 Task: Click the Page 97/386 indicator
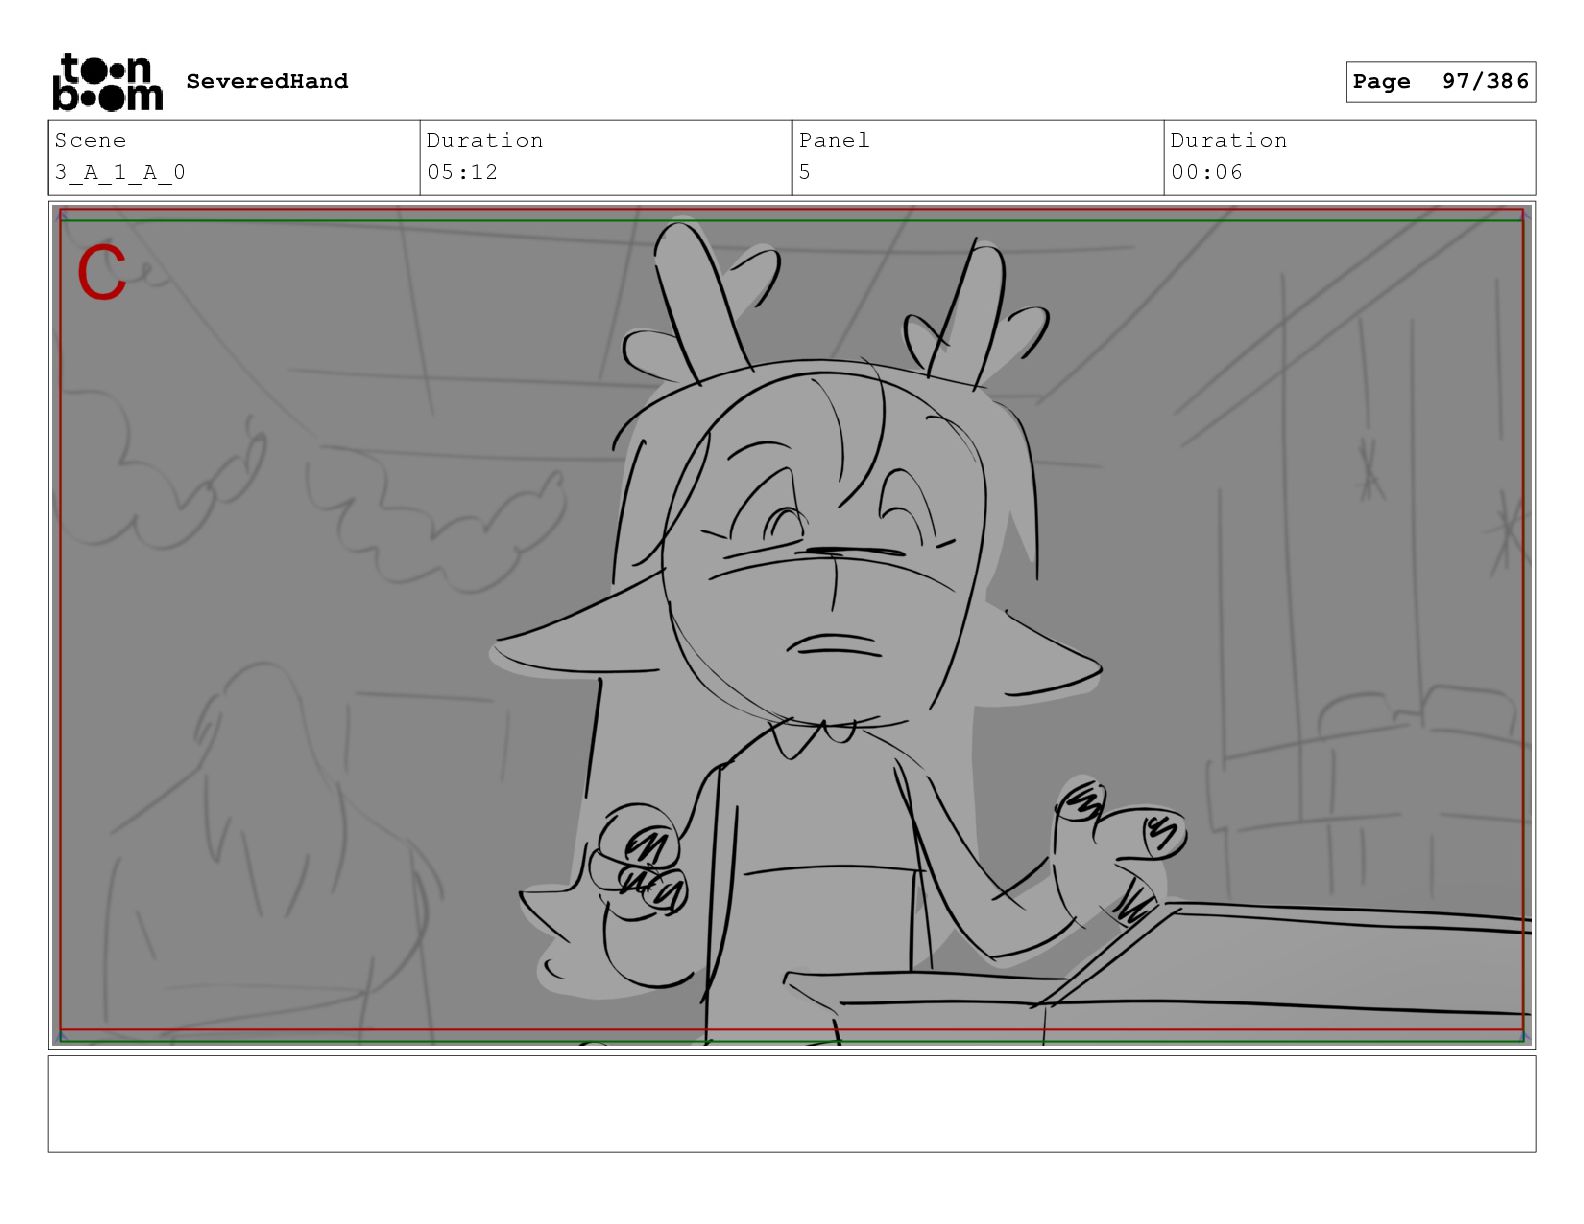1440,81
